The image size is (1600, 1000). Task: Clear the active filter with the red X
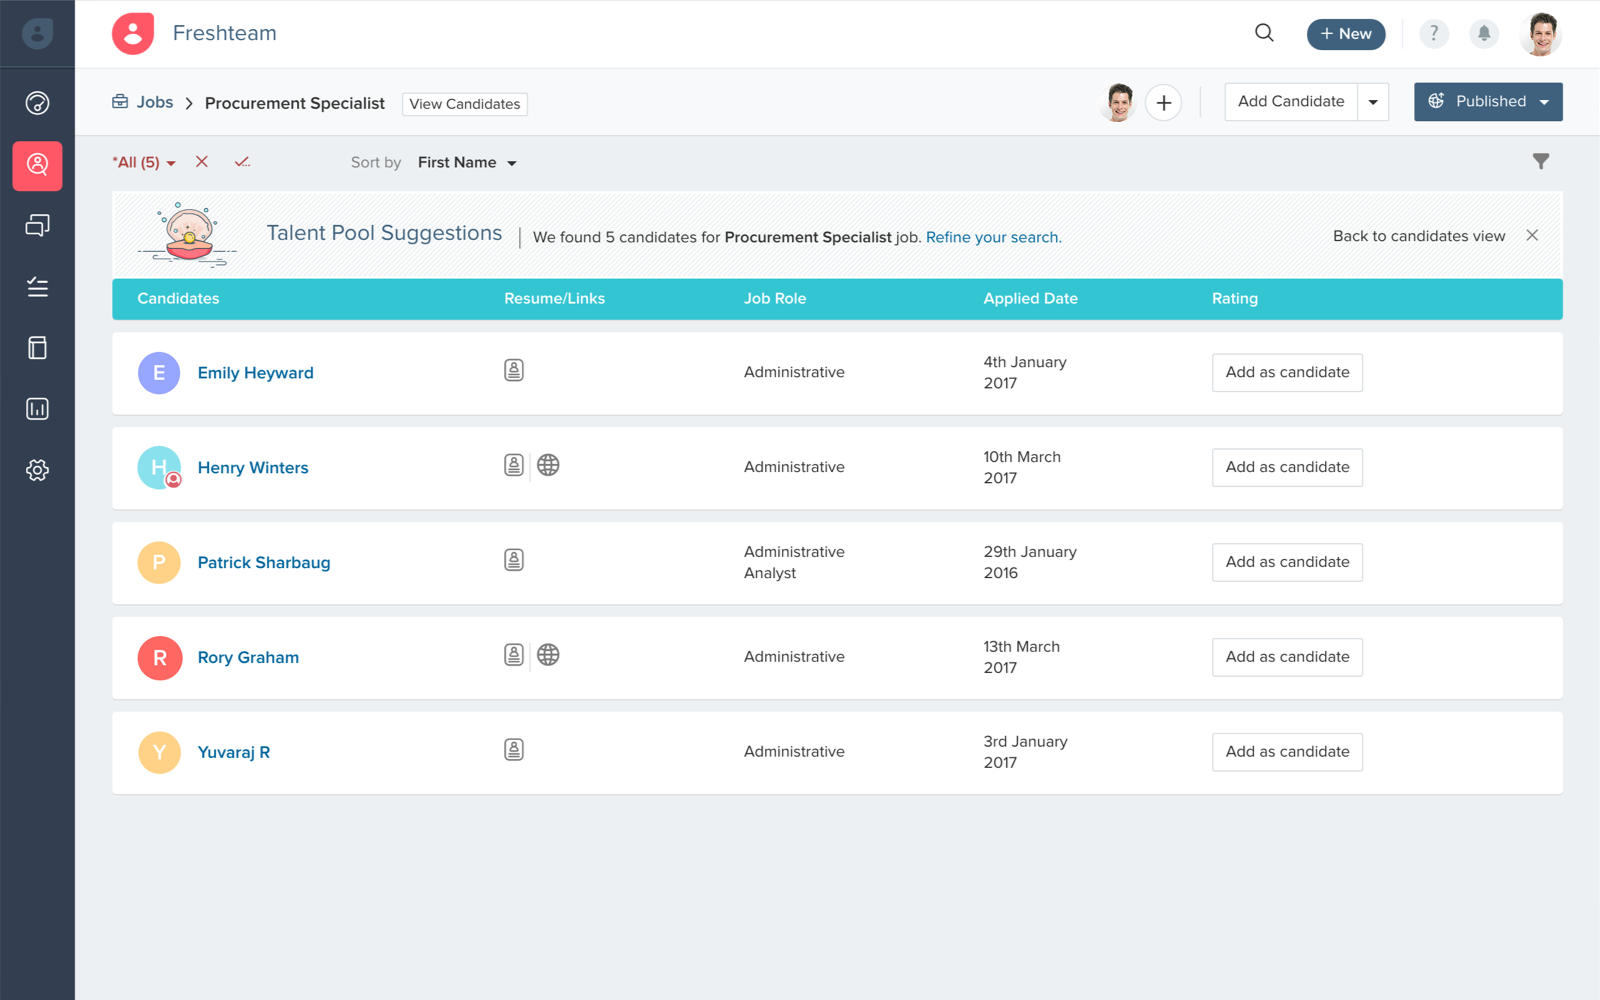[202, 161]
